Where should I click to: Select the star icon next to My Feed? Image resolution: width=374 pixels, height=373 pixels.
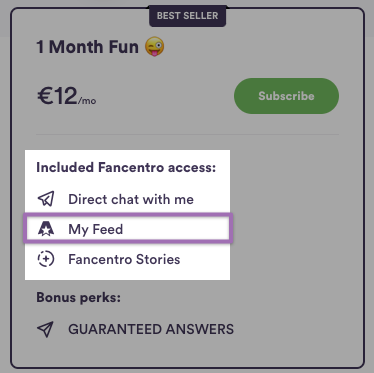point(46,229)
